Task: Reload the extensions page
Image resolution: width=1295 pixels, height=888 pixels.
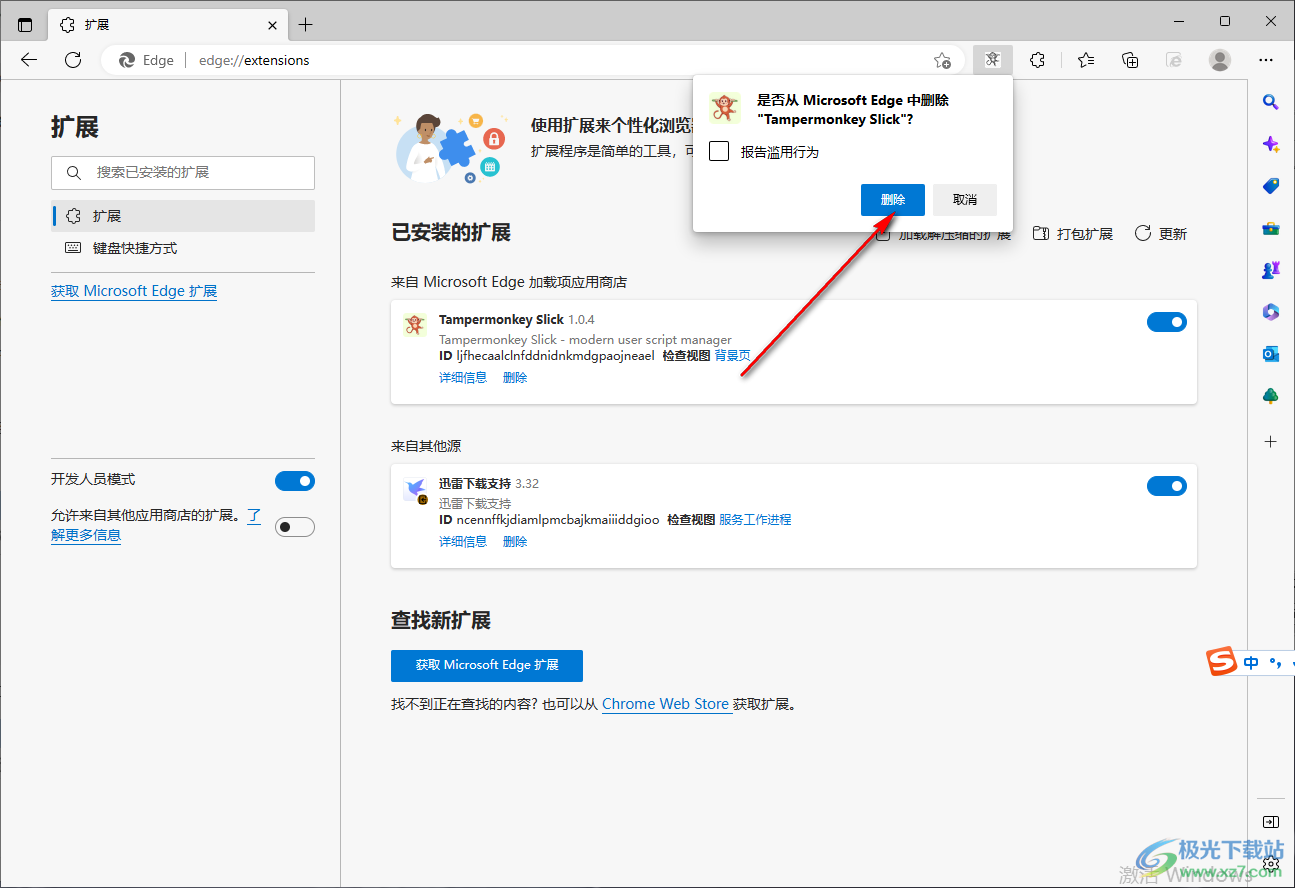Action: [x=73, y=60]
